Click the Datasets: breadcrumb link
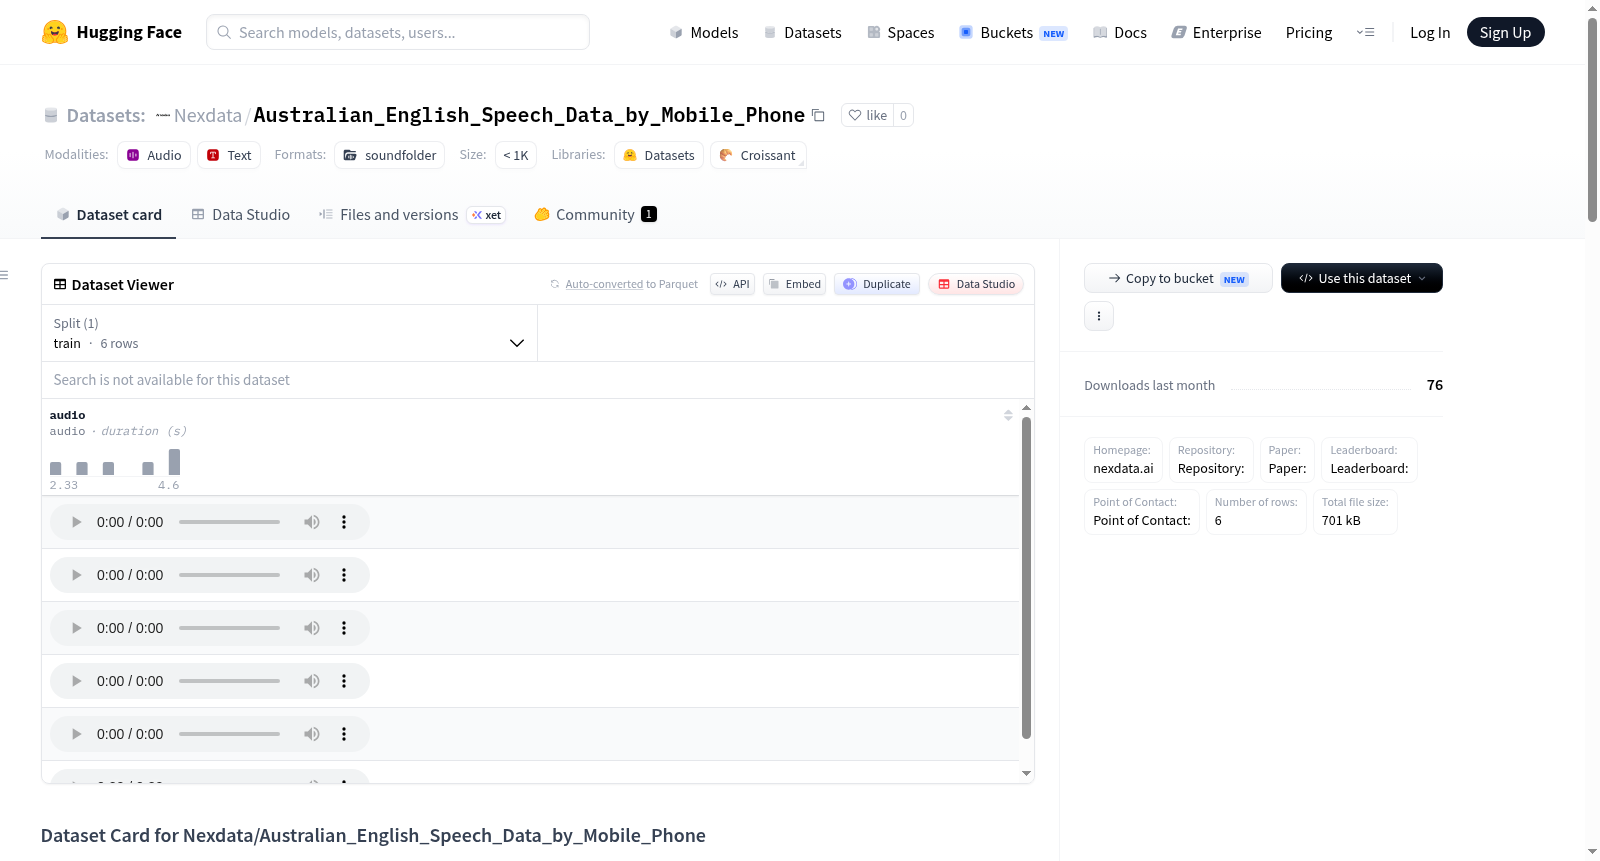 tap(105, 115)
